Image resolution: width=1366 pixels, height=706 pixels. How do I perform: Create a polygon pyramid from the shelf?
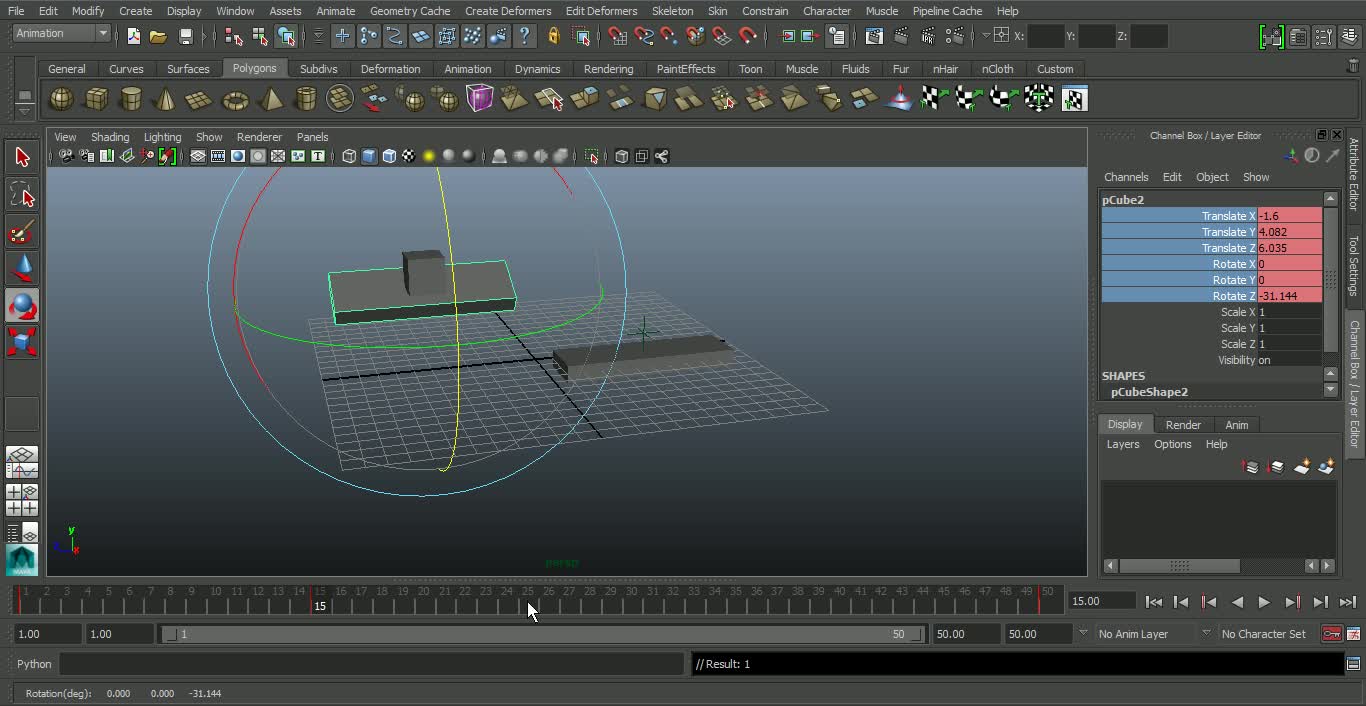coord(270,99)
